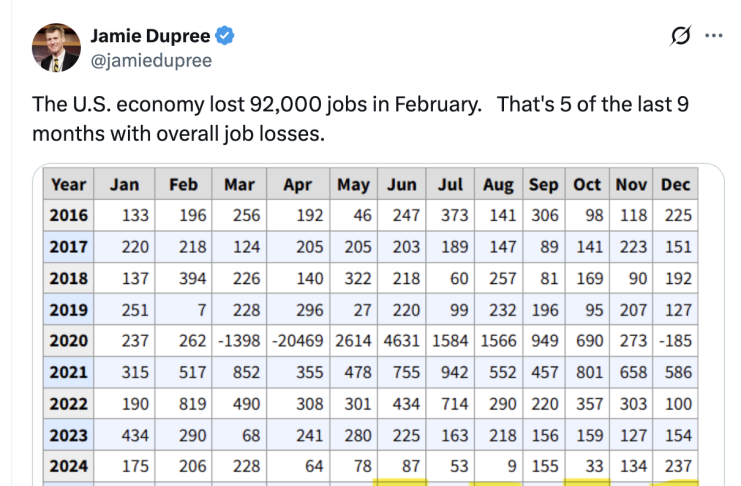The height and width of the screenshot is (486, 741).
Task: Click the blue verified badge
Action: 226,36
